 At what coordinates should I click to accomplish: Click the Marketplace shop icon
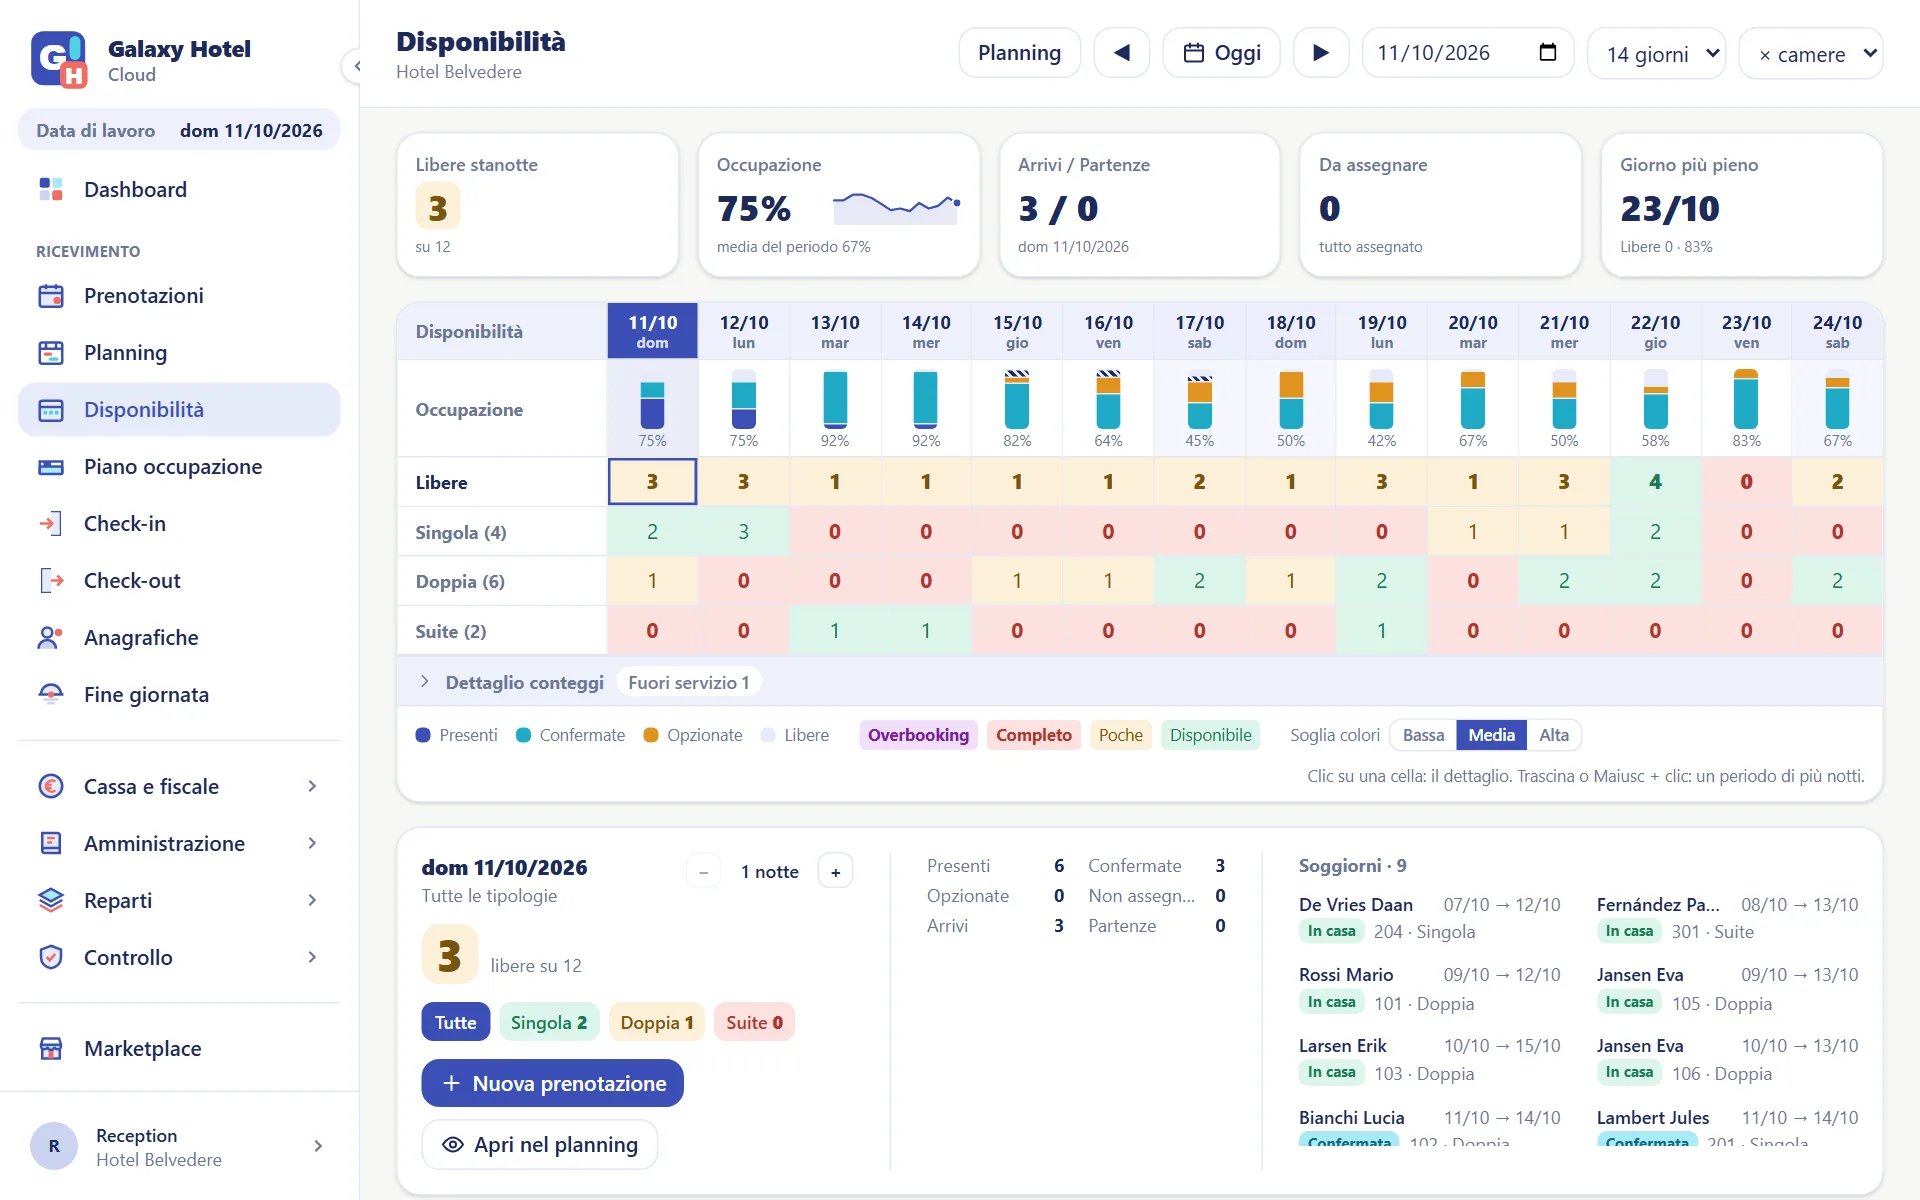tap(51, 1048)
